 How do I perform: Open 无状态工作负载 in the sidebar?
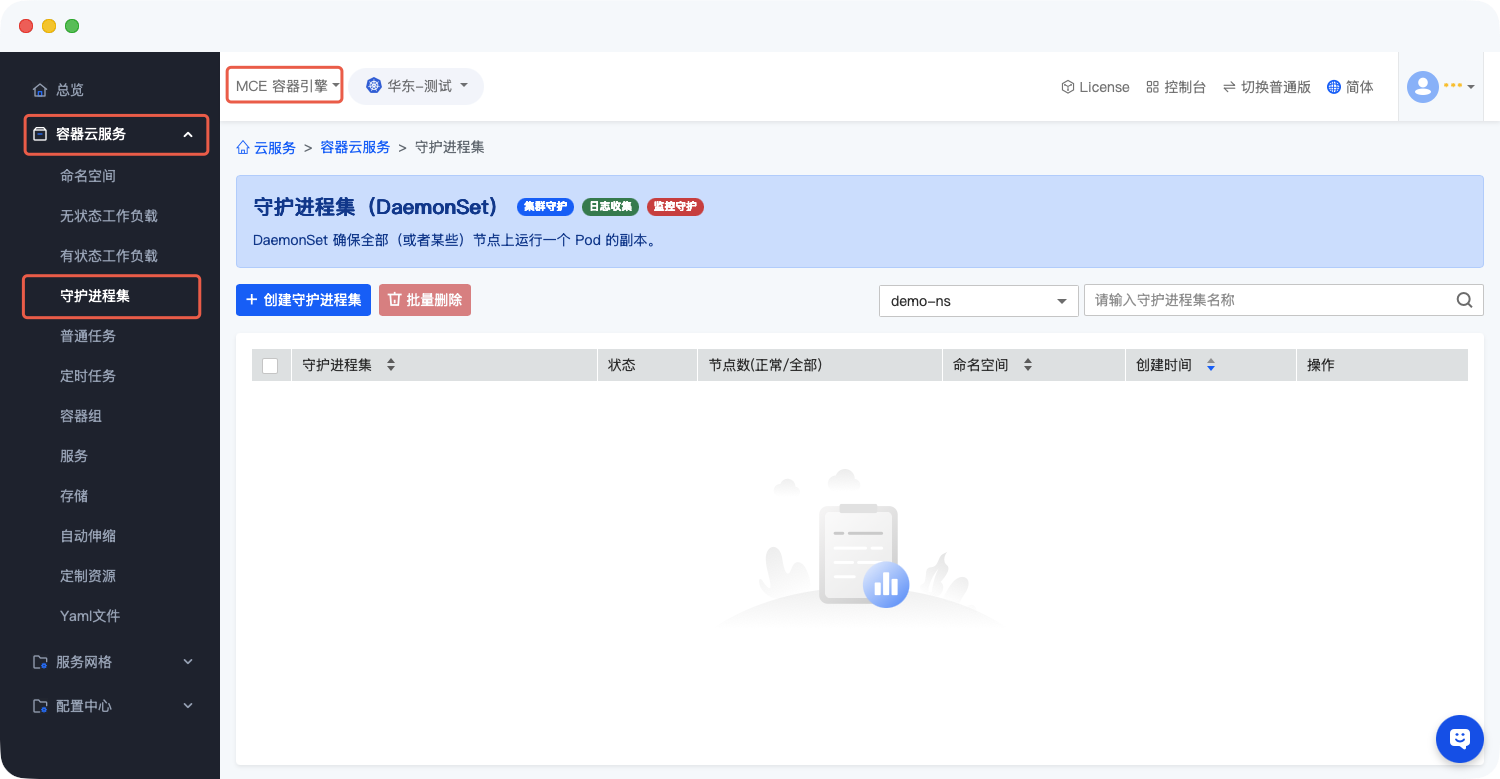(x=109, y=216)
